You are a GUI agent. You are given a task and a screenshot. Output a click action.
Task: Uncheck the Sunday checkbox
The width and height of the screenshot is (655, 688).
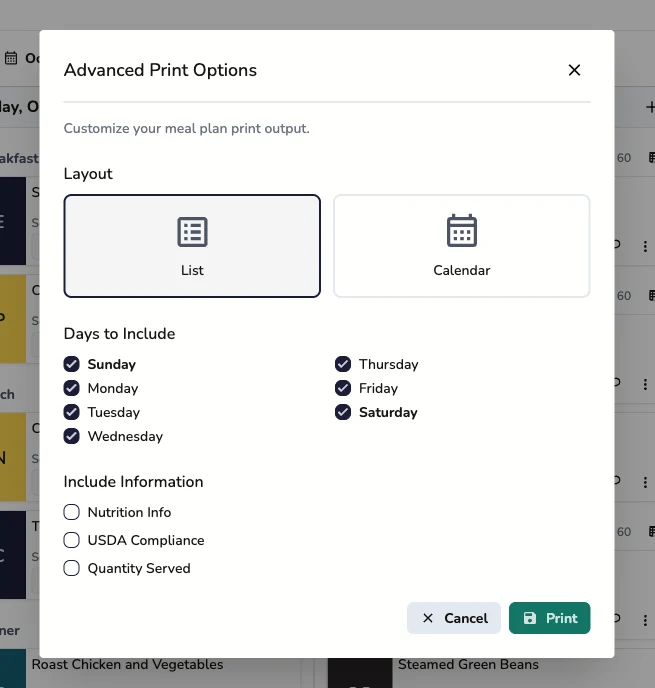pos(72,364)
